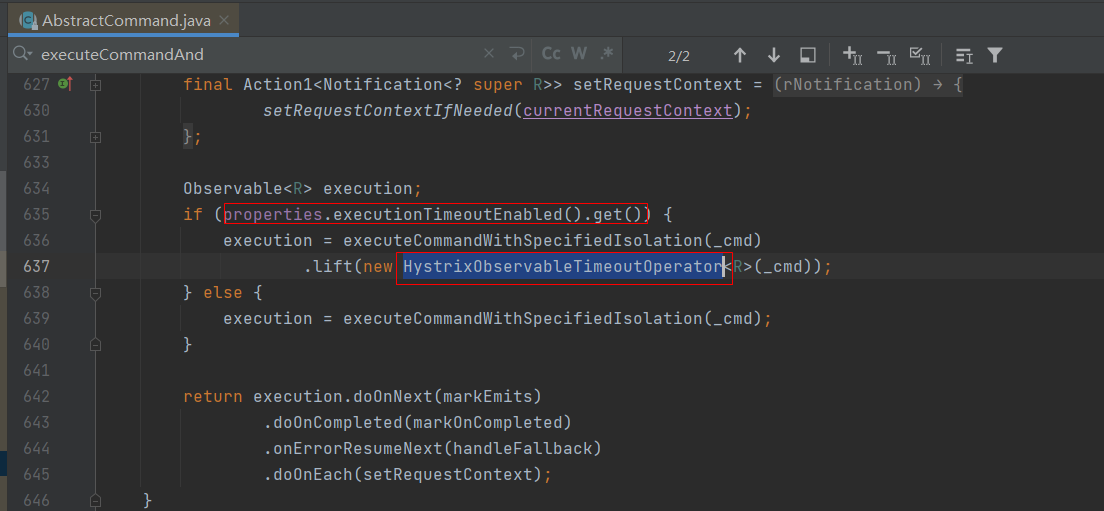
Task: Click executeCommandWithSpecifiedIsolation on line 636
Action: pyautogui.click(x=523, y=241)
